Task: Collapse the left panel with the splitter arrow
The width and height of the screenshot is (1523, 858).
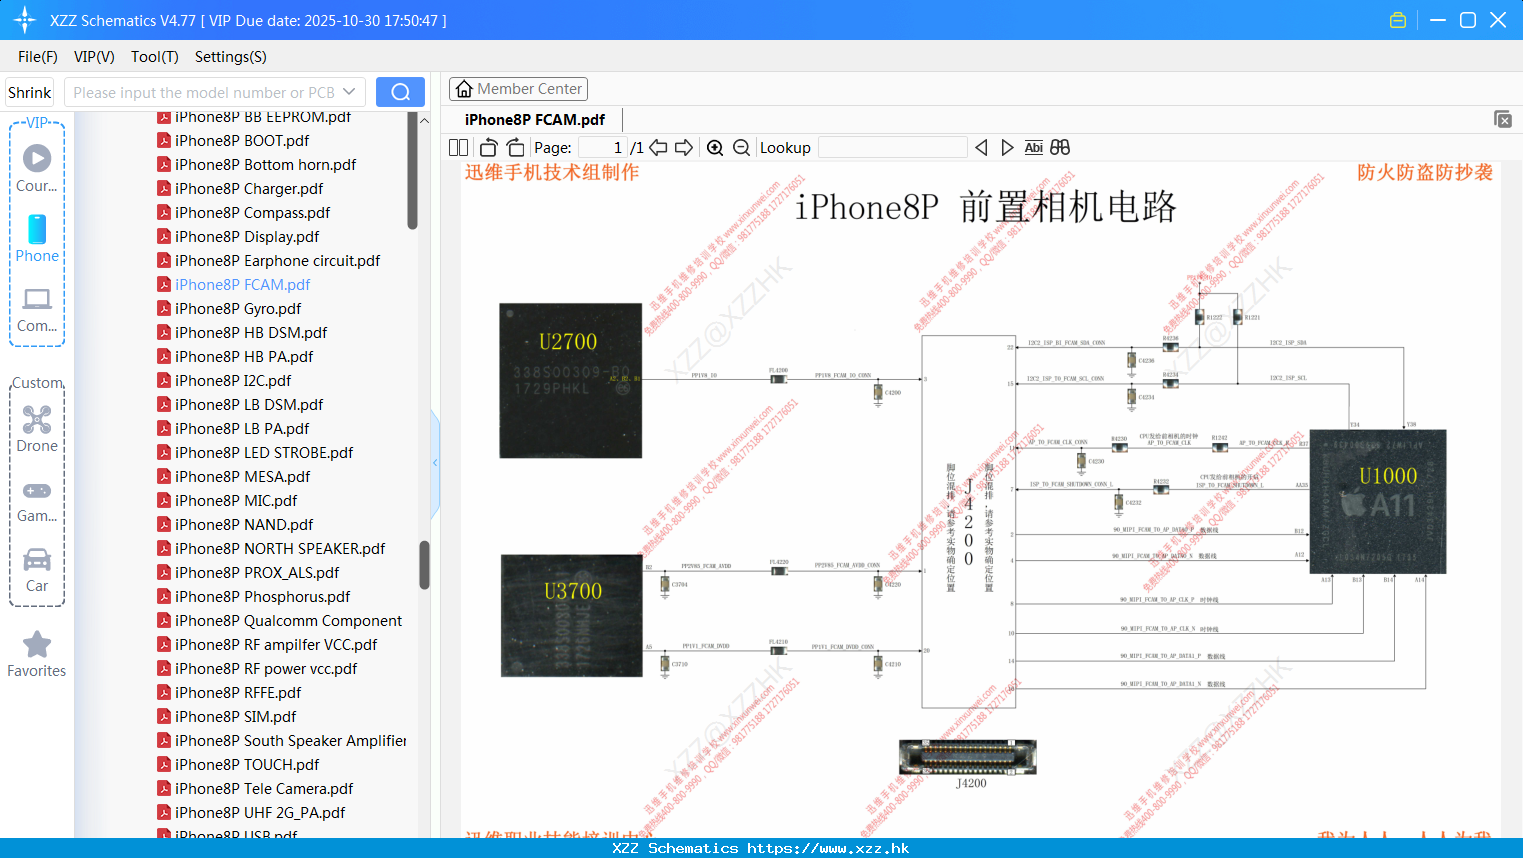Action: coord(435,462)
